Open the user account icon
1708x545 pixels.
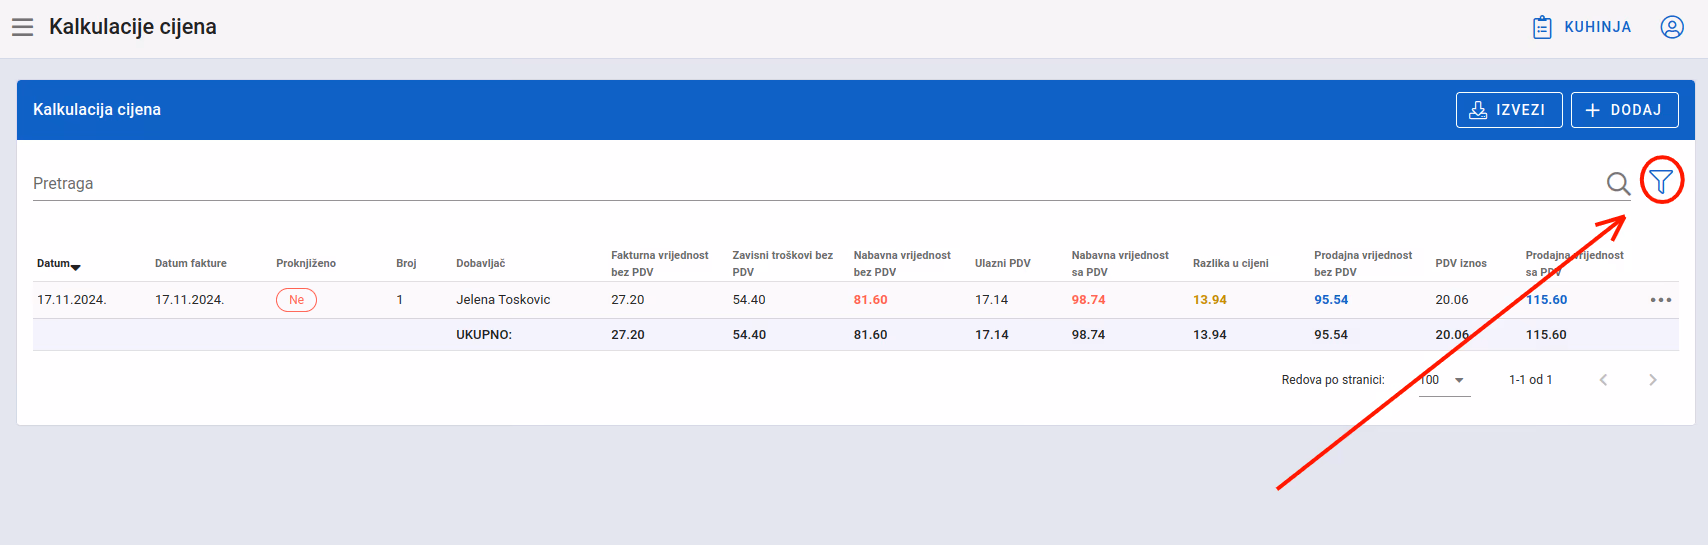(1672, 27)
